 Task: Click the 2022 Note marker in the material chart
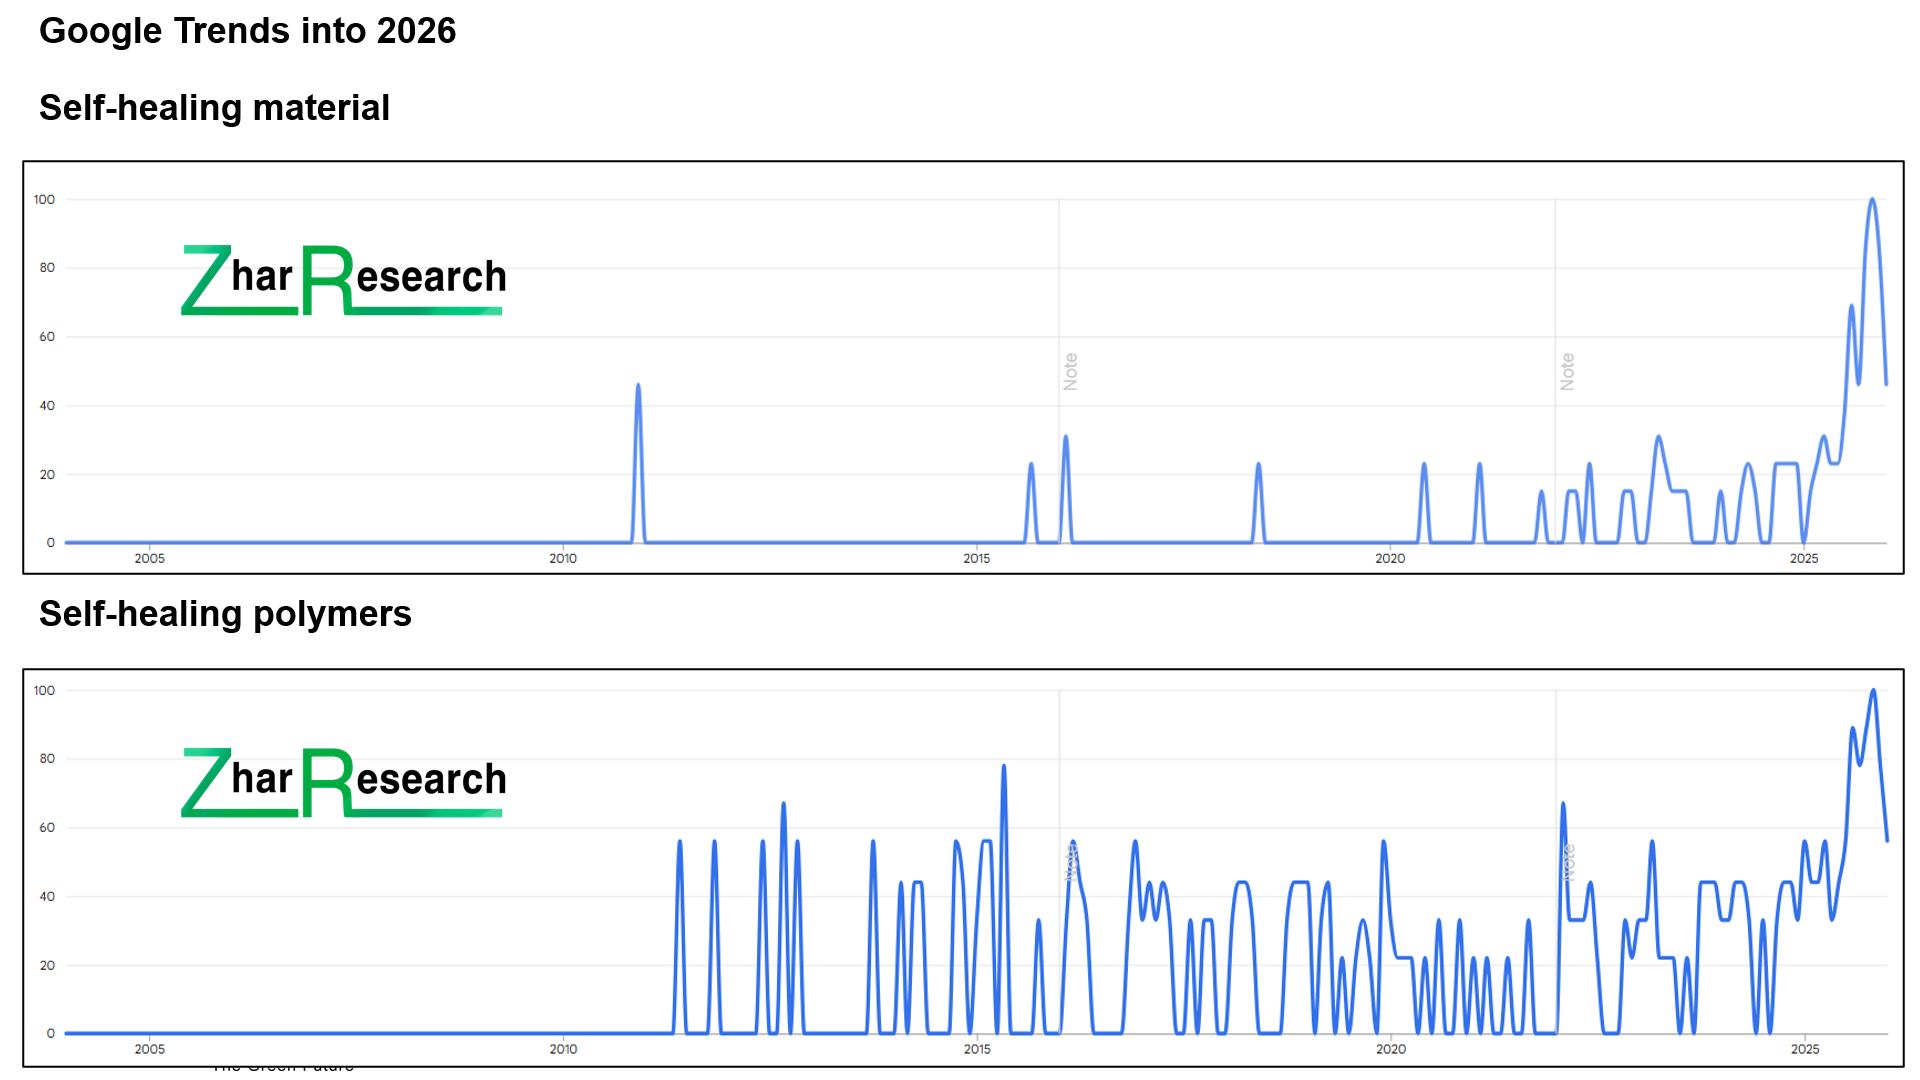click(x=1567, y=371)
